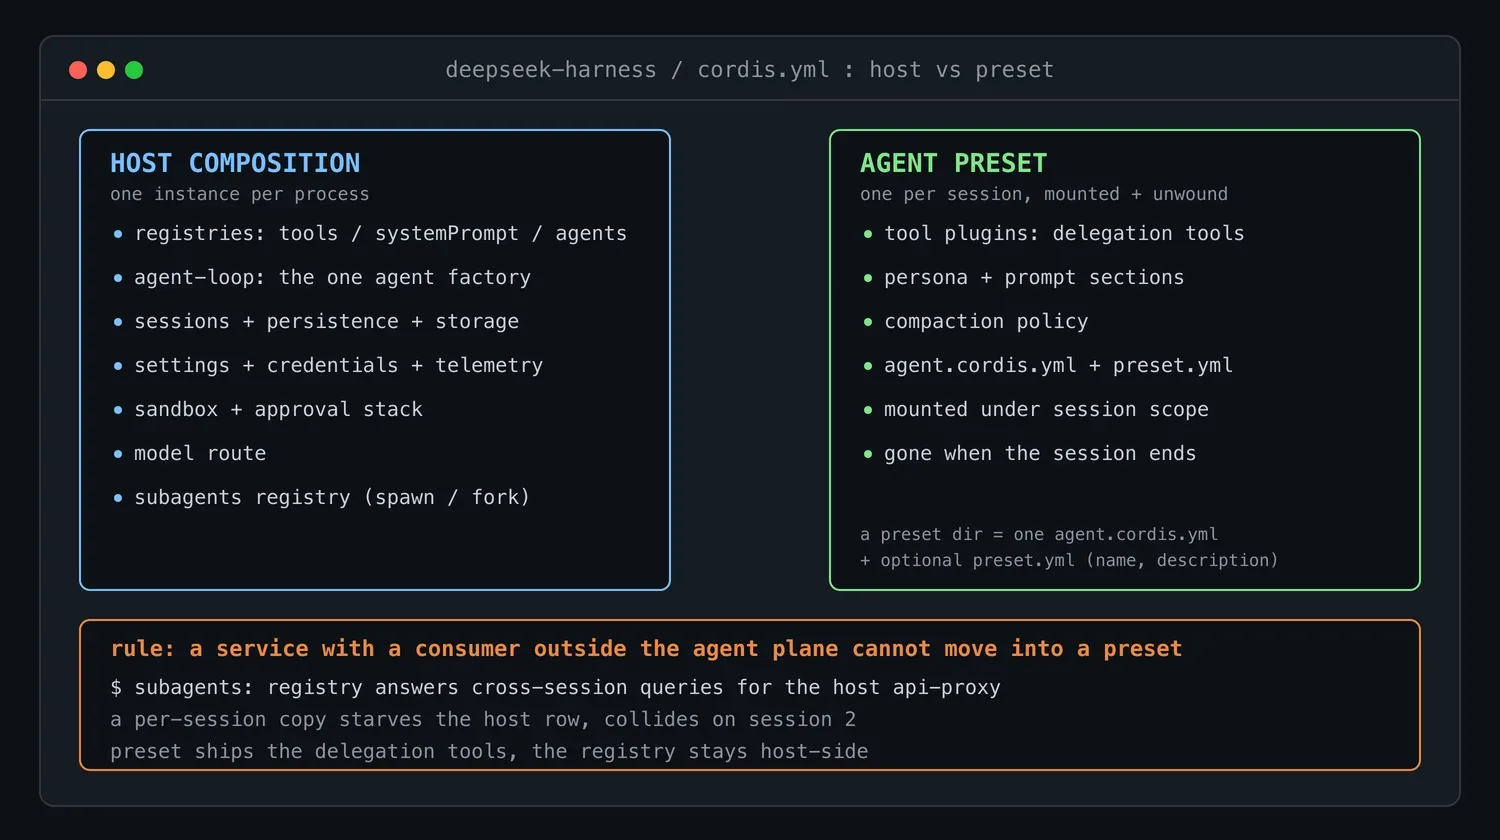The height and width of the screenshot is (840, 1500).
Task: Select the "AGENT PRESET" heading
Action: tap(954, 163)
